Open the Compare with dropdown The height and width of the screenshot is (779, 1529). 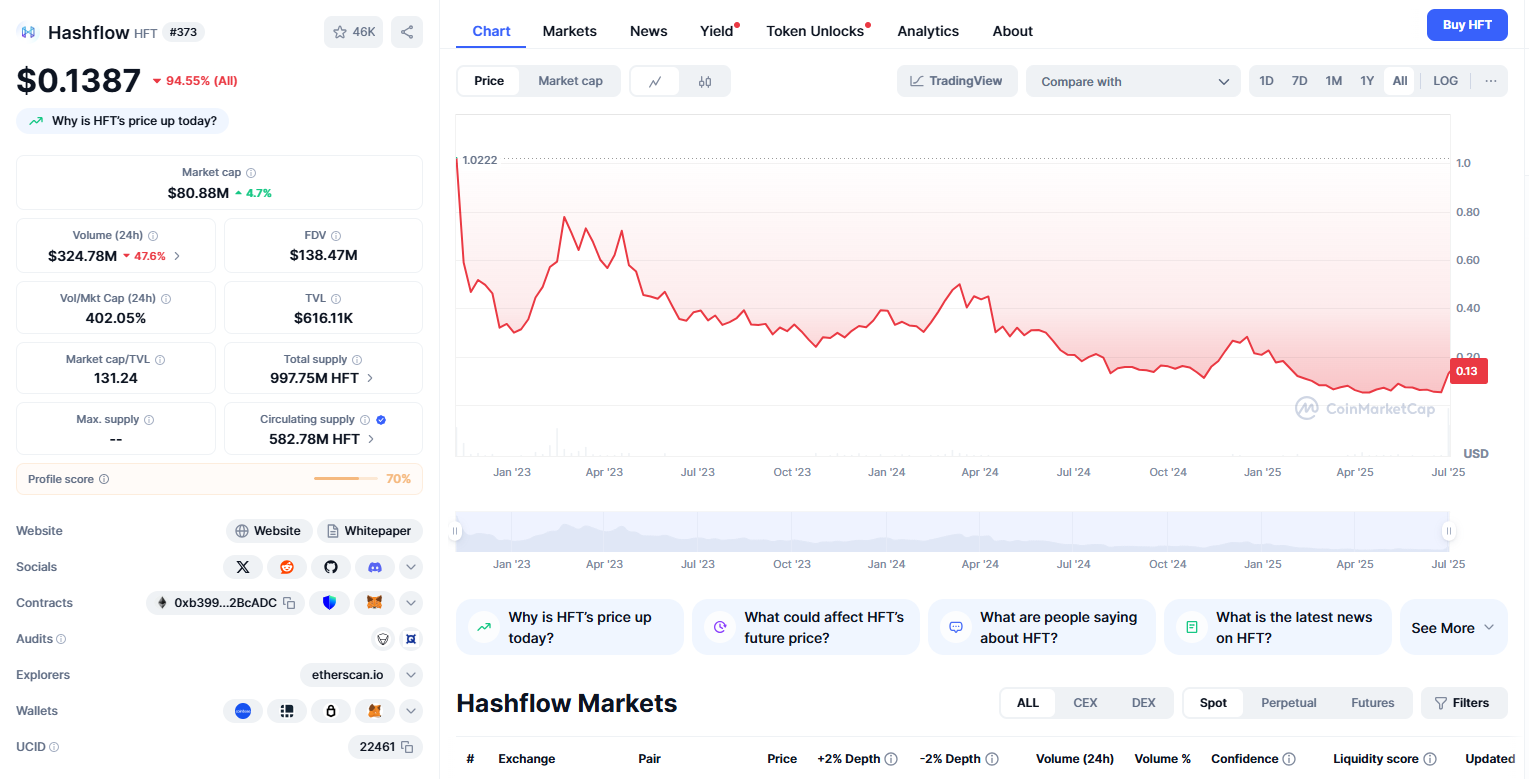point(1133,81)
